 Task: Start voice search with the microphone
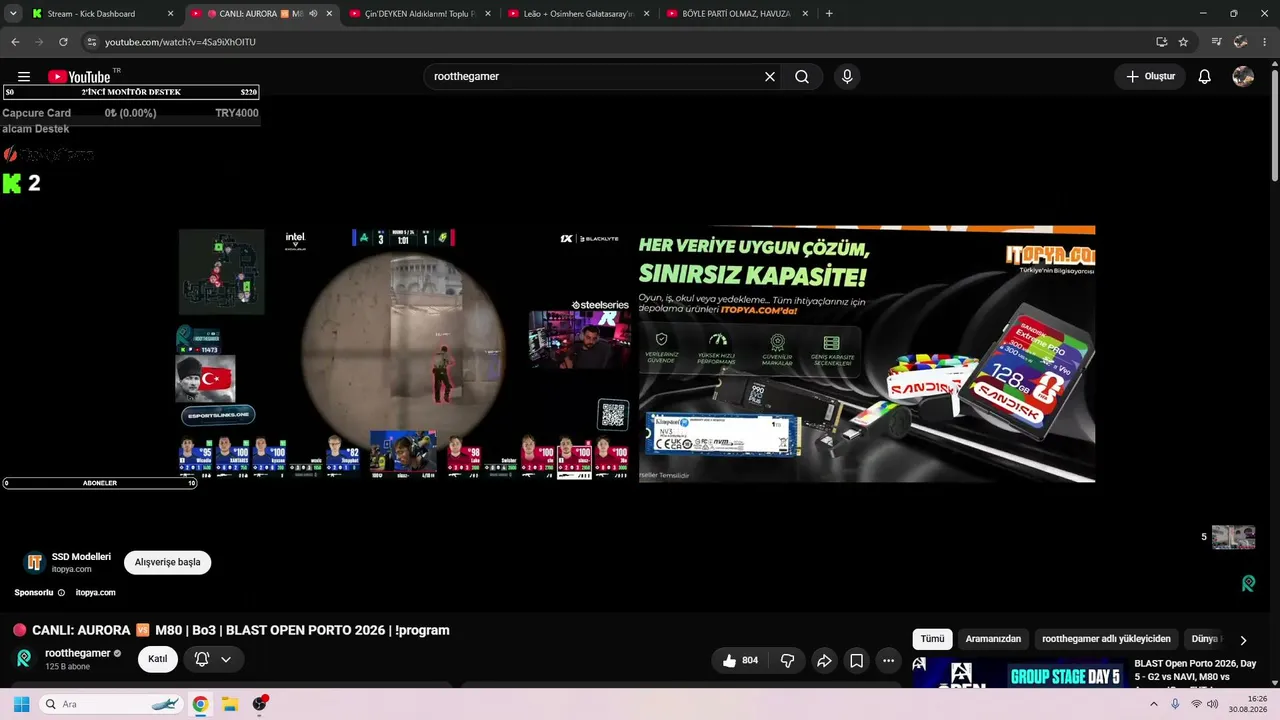point(847,77)
